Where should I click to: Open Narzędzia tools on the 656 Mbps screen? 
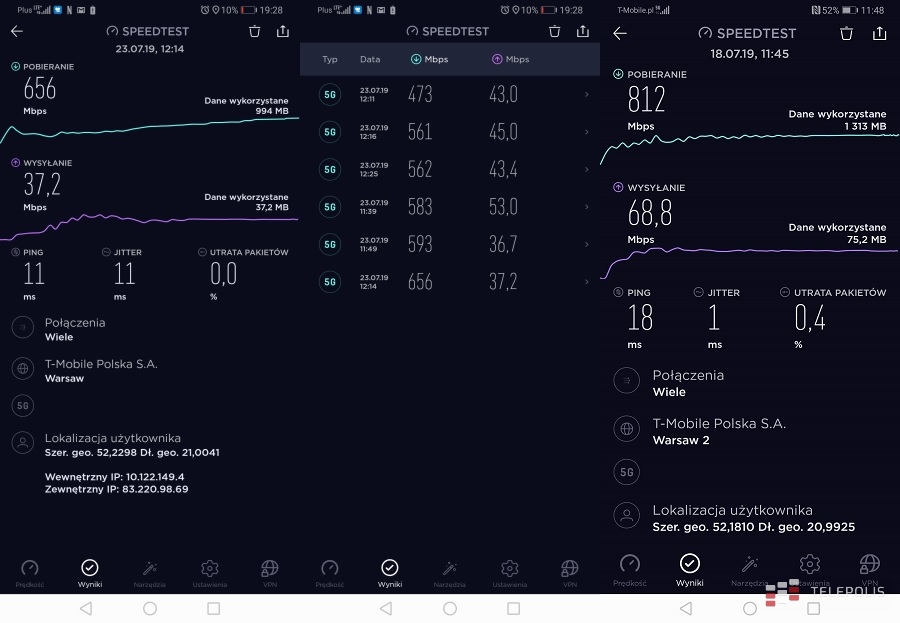tap(149, 572)
